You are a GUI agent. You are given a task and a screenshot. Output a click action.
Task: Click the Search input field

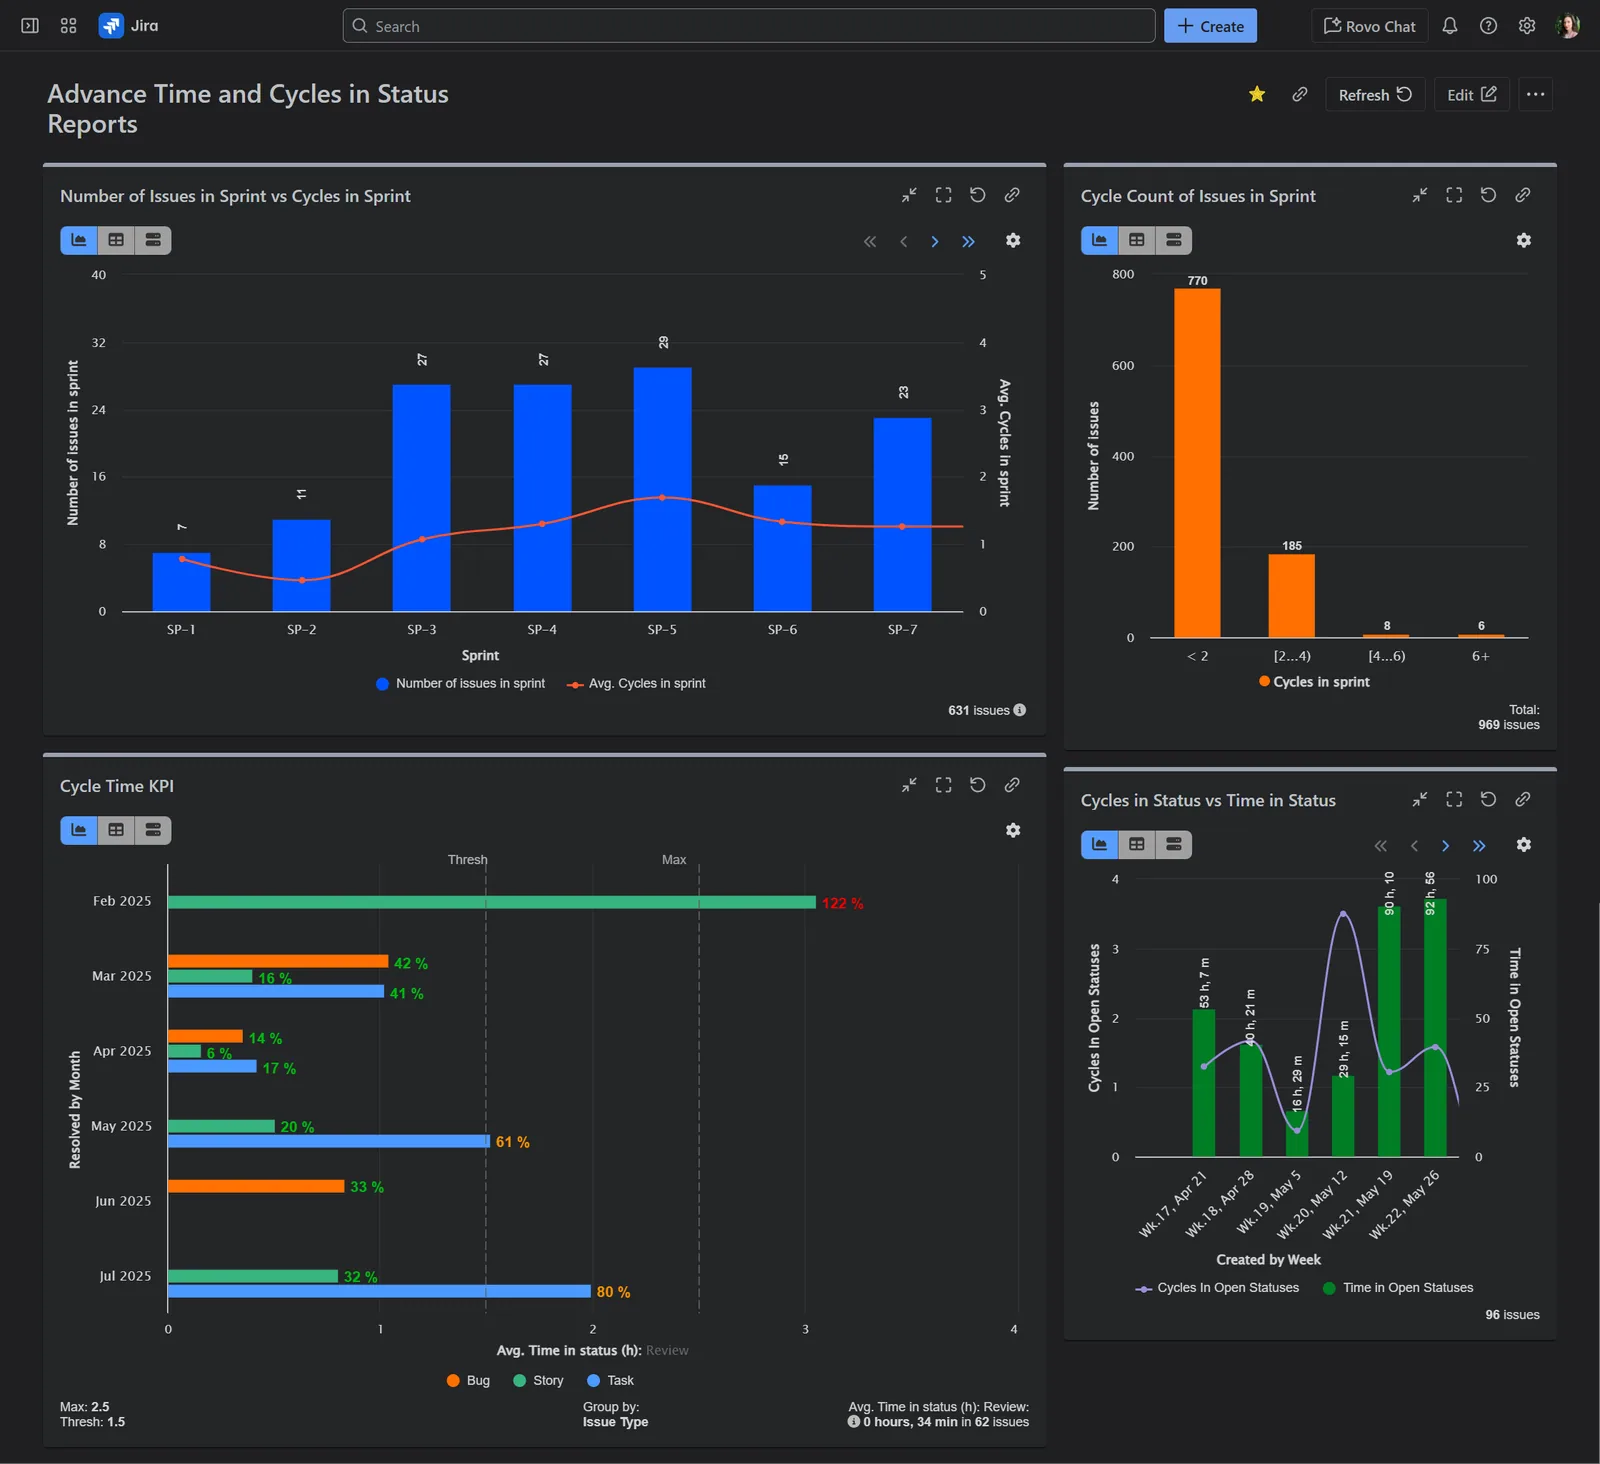[x=749, y=26]
